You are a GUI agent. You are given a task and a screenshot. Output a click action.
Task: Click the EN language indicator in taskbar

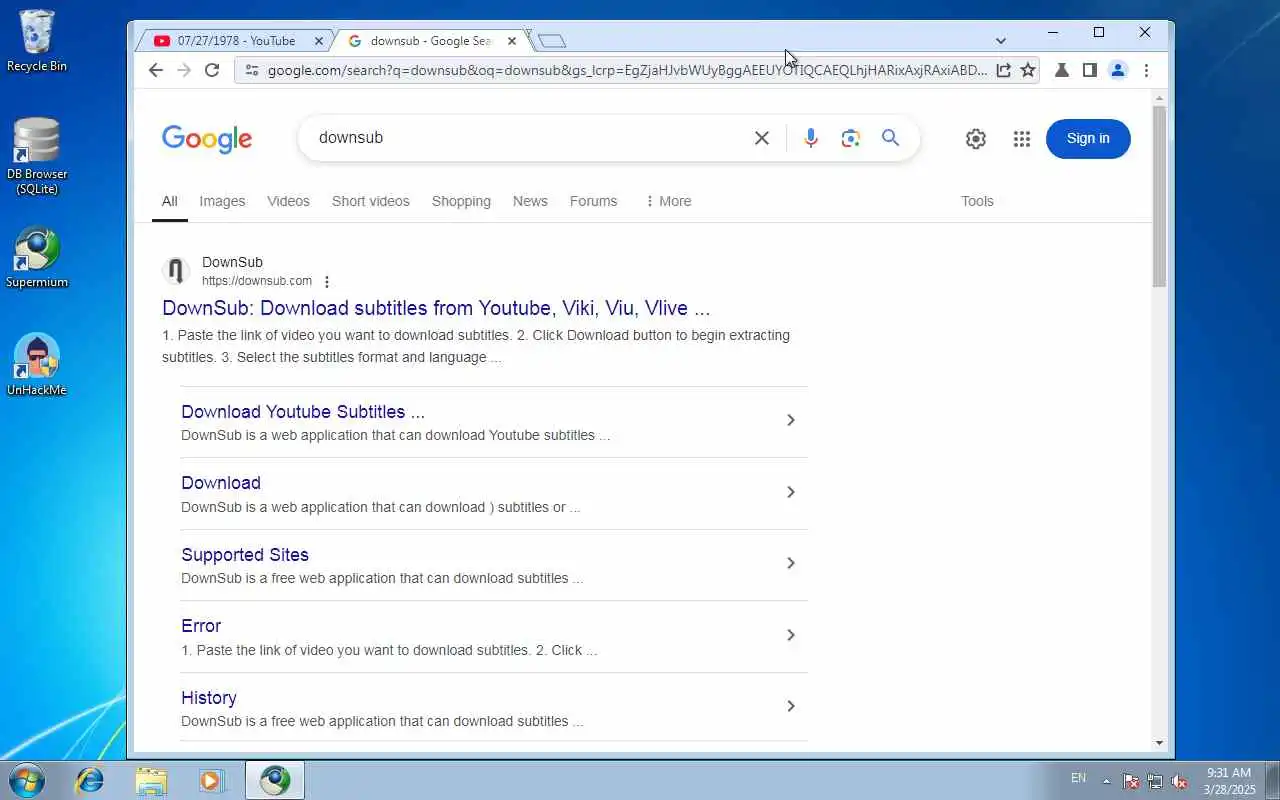pos(1078,778)
